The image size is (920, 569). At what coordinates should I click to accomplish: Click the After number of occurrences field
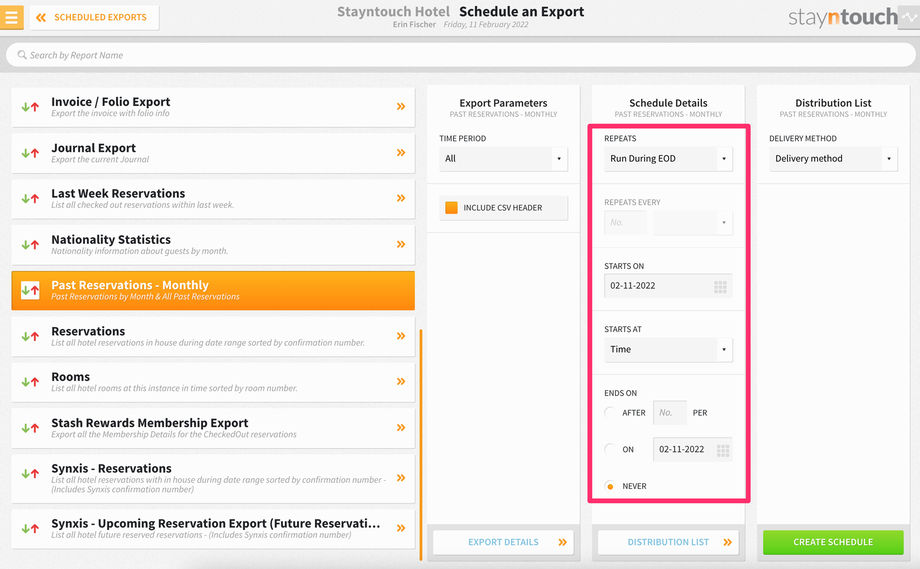(x=669, y=412)
